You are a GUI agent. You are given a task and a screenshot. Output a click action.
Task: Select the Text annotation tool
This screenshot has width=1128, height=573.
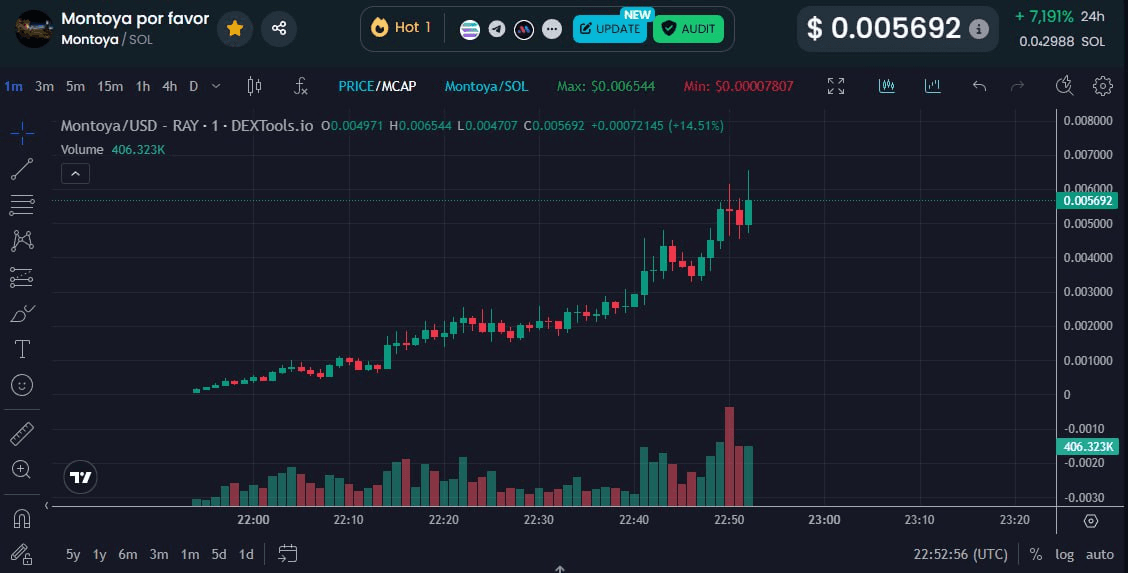pyautogui.click(x=22, y=349)
